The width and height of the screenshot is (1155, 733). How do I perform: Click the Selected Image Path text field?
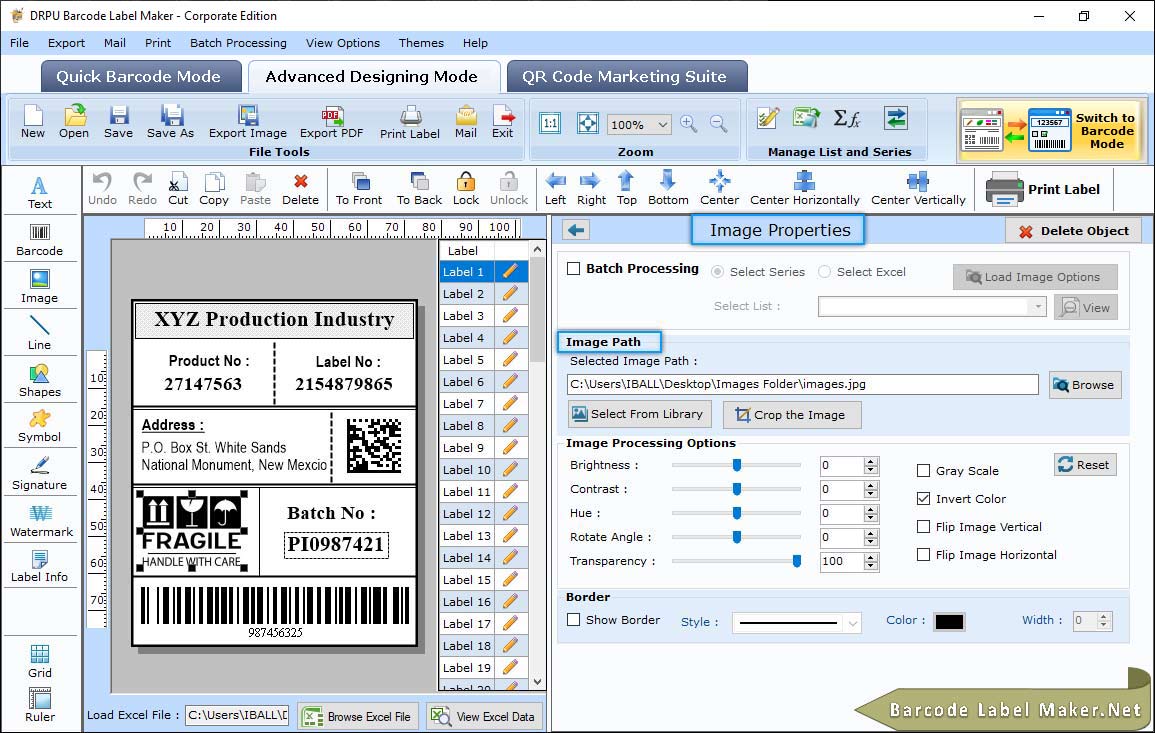pos(802,385)
